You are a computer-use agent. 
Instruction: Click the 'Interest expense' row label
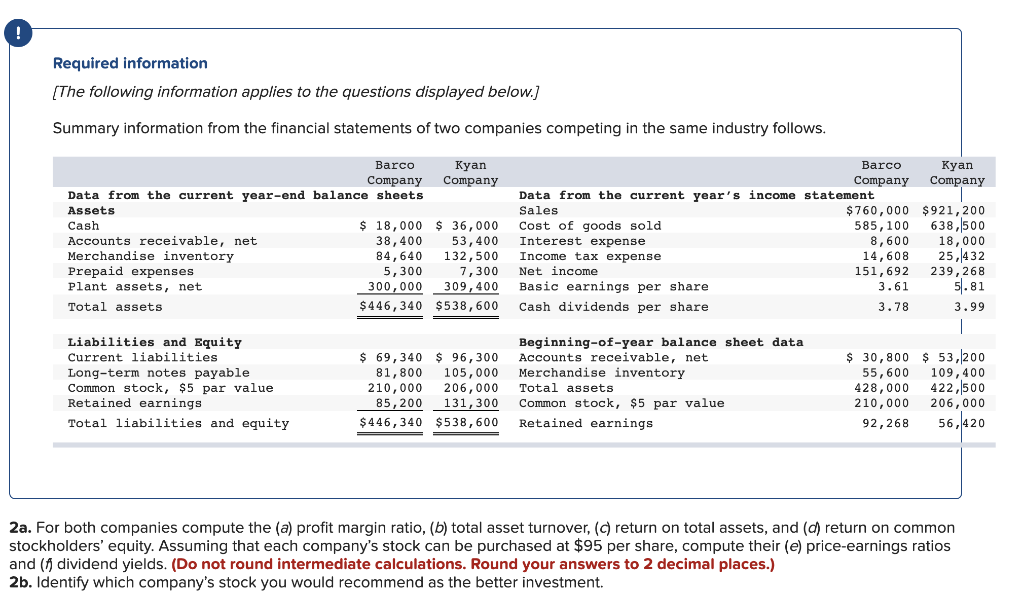(583, 241)
